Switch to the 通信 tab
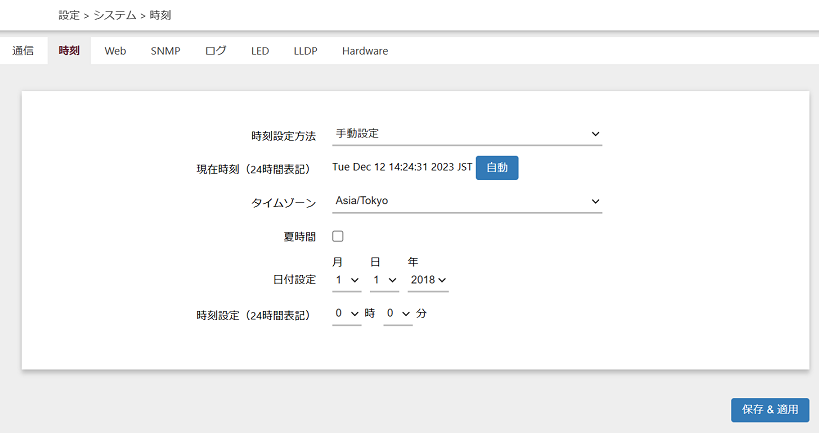The image size is (819, 433). tap(23, 51)
